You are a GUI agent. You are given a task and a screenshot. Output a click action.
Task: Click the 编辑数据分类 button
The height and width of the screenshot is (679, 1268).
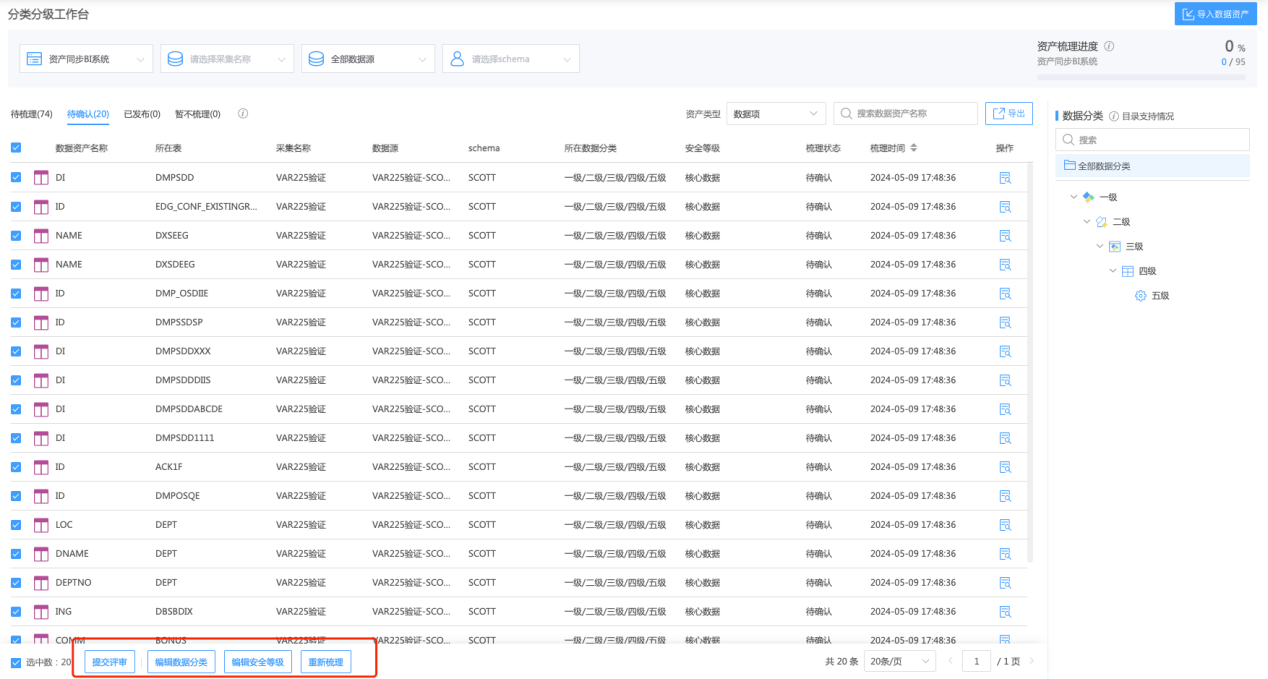(181, 662)
